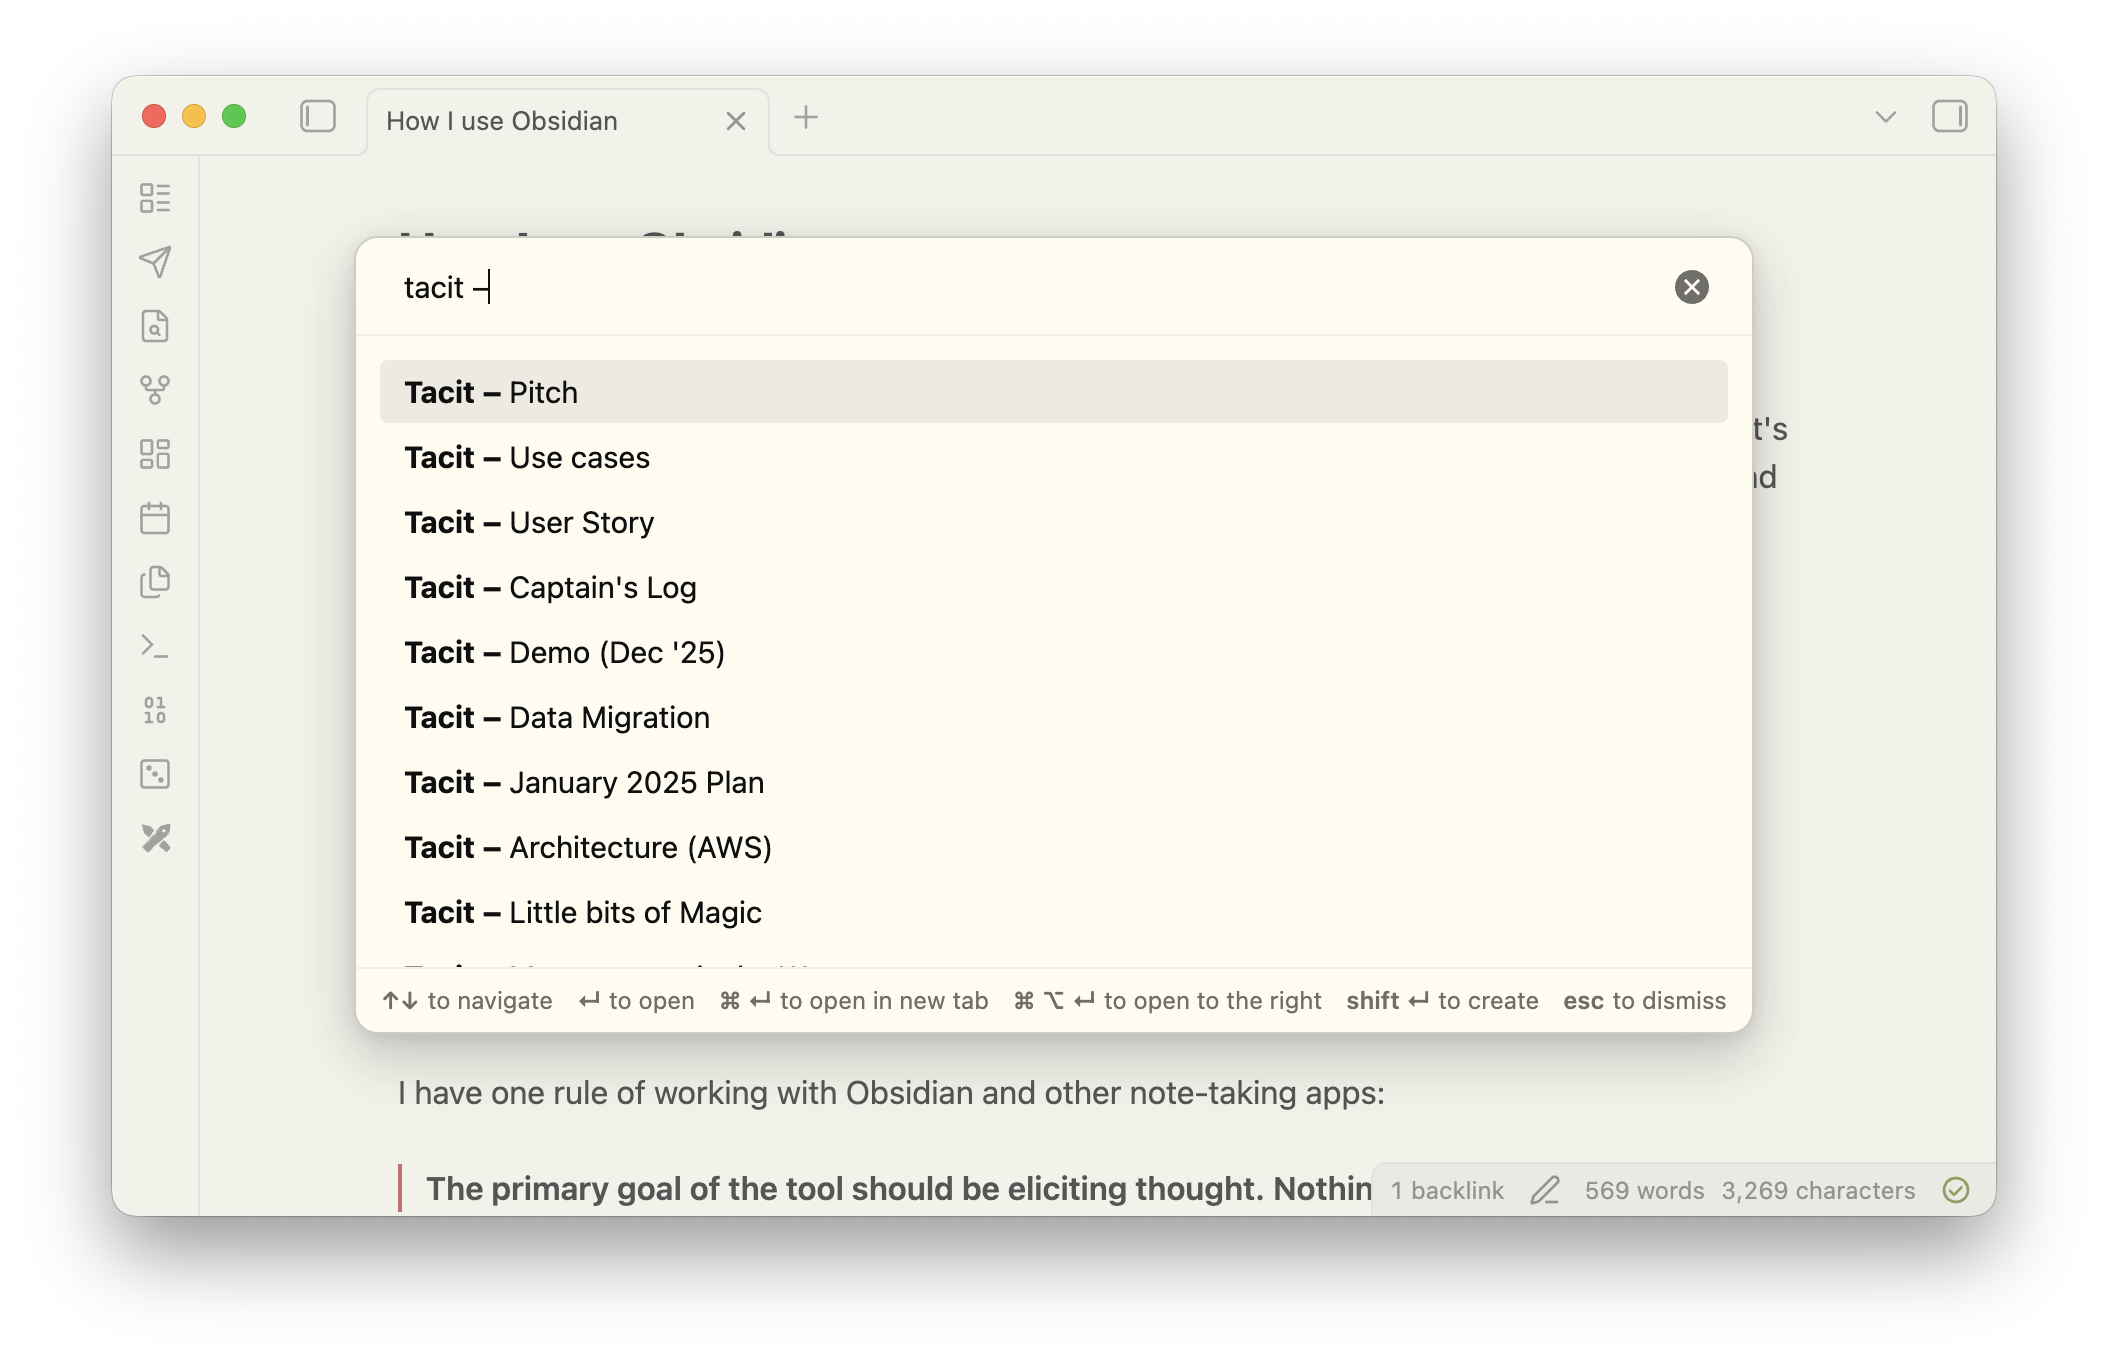Click the binary 01/10 sidebar icon
This screenshot has height=1364, width=2108.
155,710
